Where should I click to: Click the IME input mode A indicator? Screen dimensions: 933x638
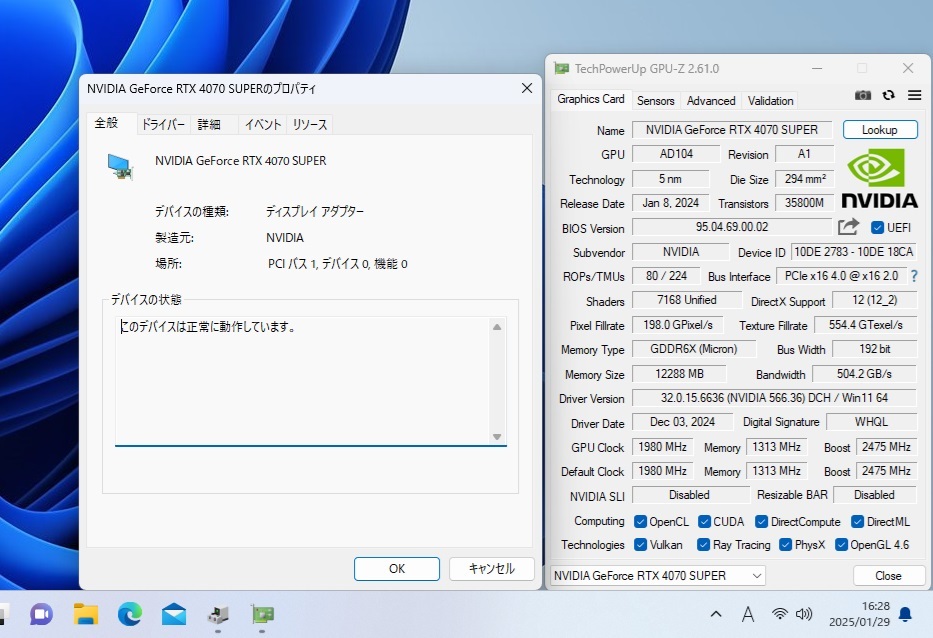coord(748,614)
